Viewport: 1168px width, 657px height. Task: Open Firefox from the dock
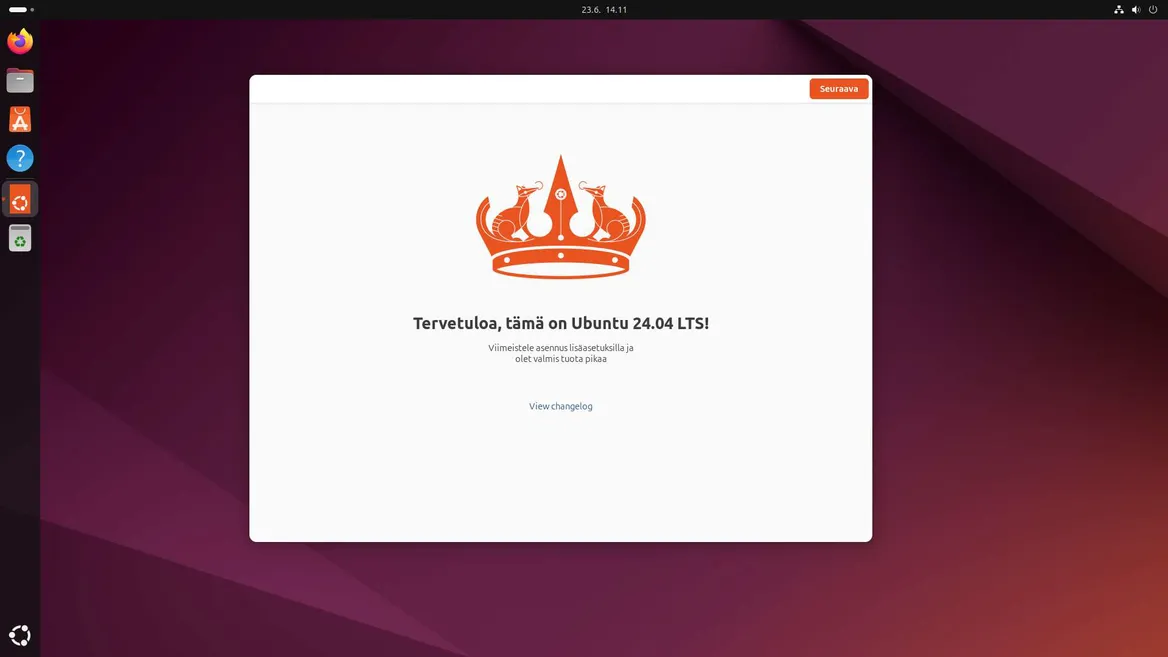coord(20,41)
